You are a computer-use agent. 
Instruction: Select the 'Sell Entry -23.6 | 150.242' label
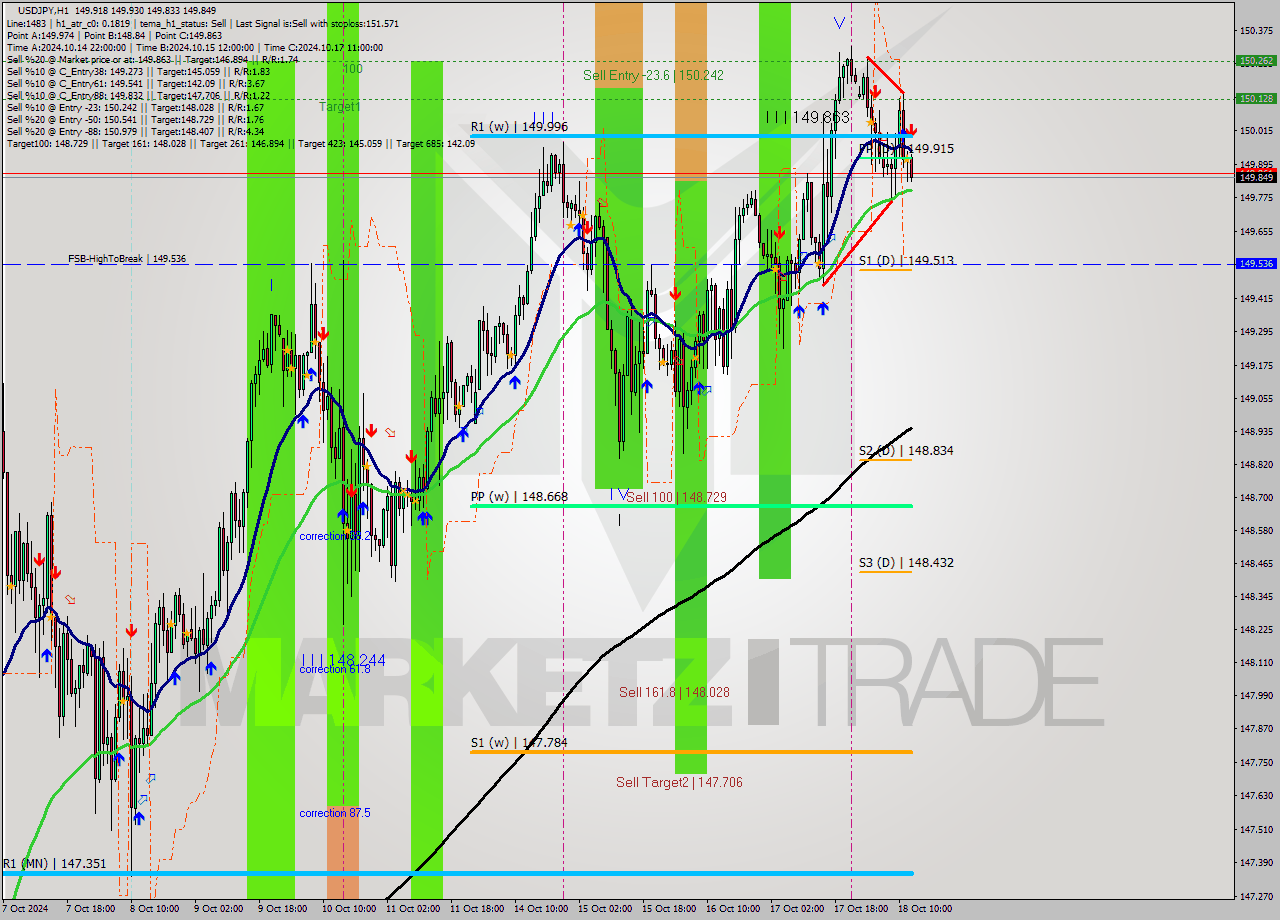click(x=654, y=75)
